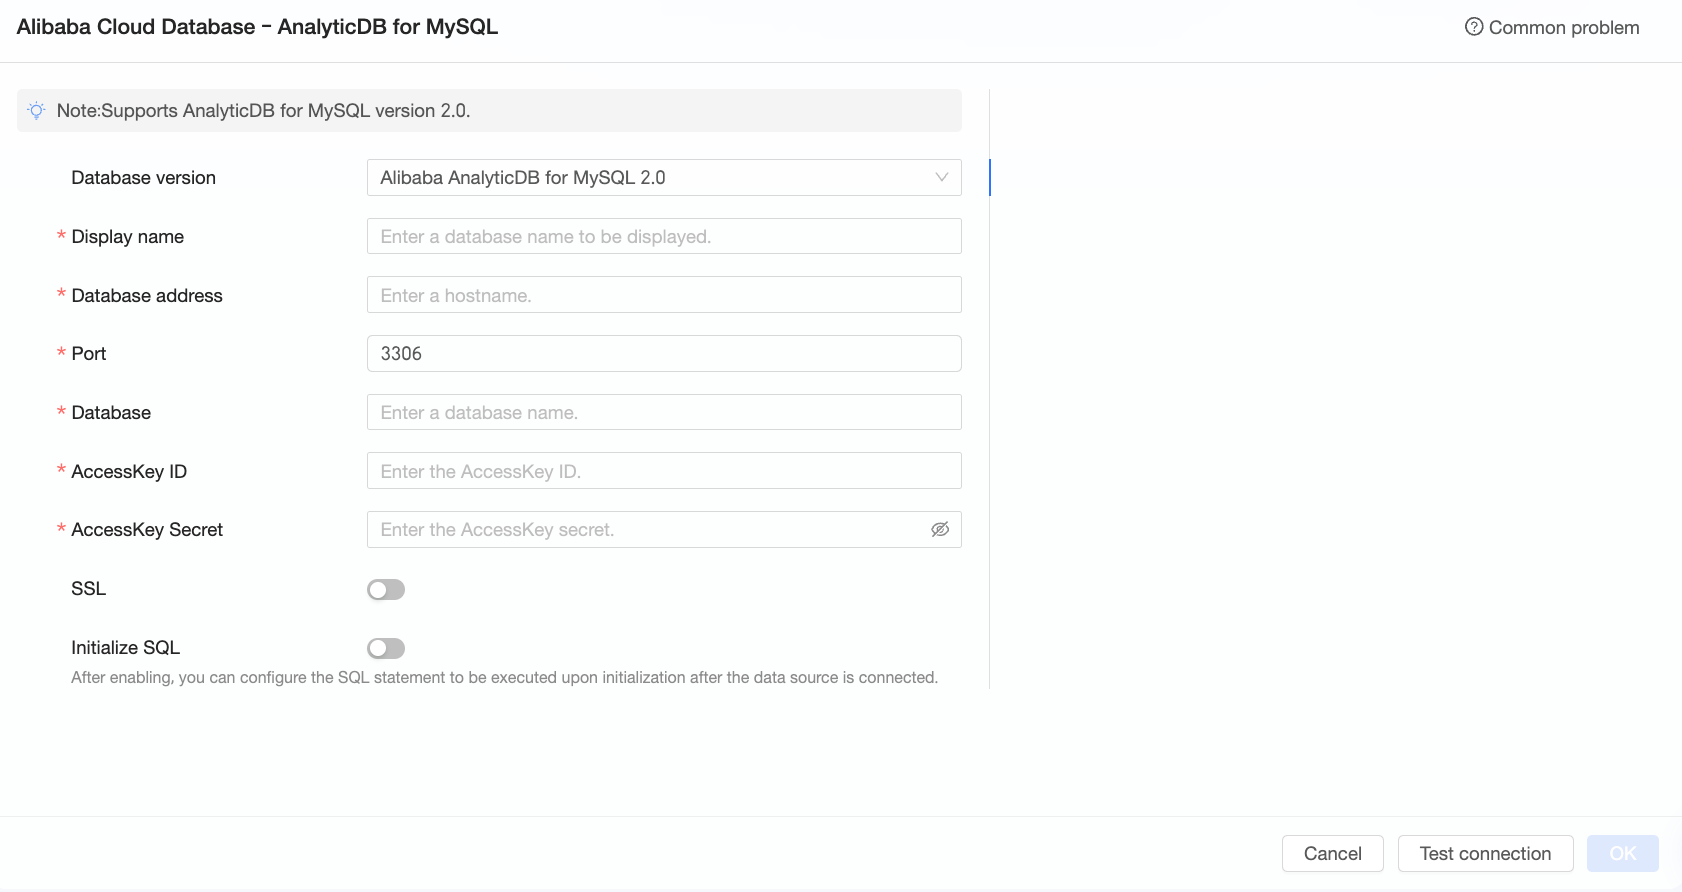The width and height of the screenshot is (1682, 892).
Task: Click the lightbulb note icon
Action: pos(36,111)
